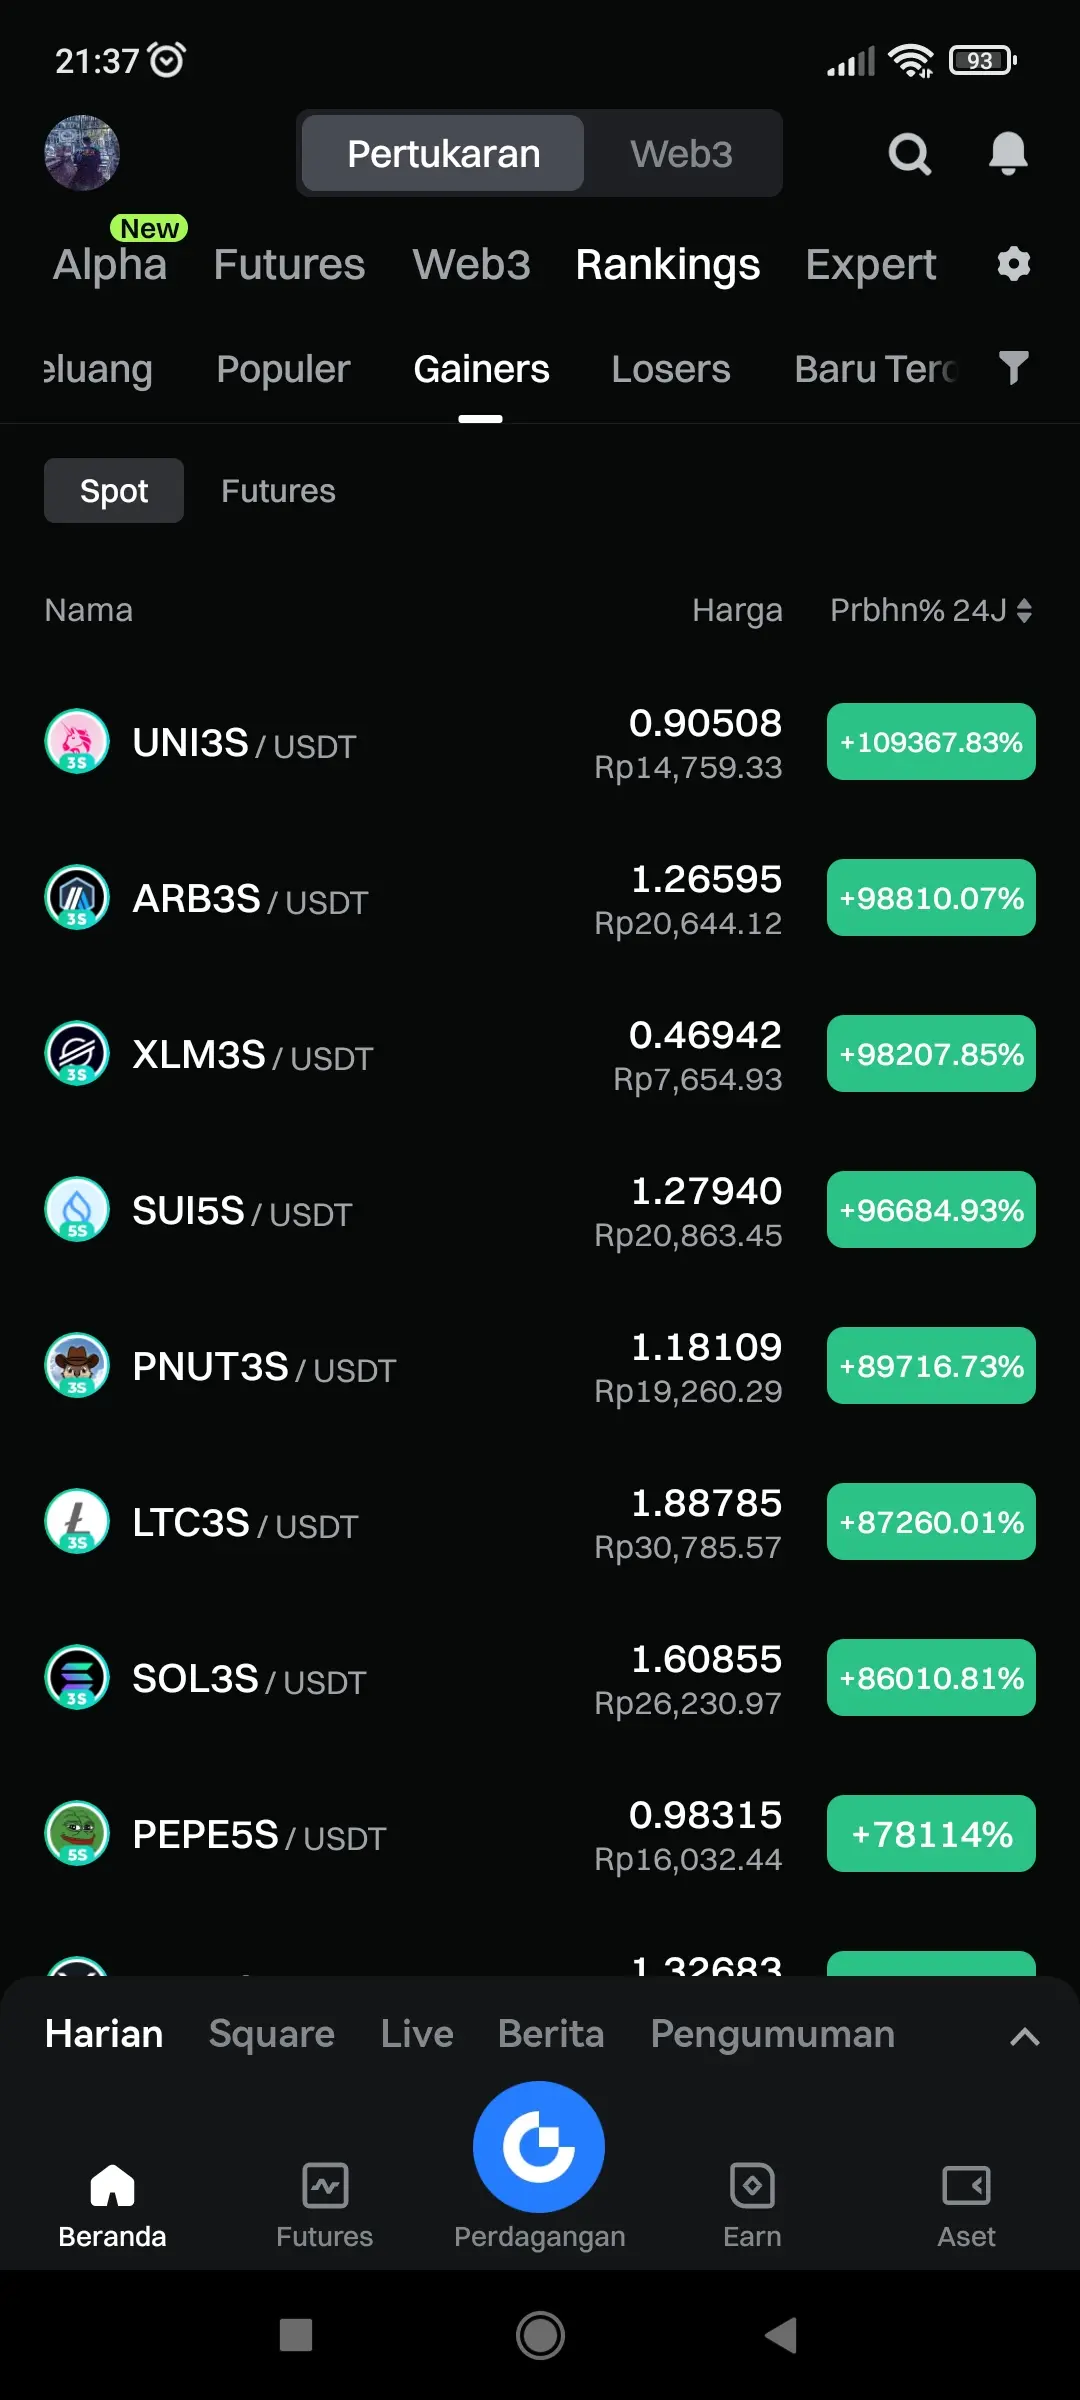The height and width of the screenshot is (2400, 1080).
Task: Switch to Web3 mode toggle
Action: point(681,154)
